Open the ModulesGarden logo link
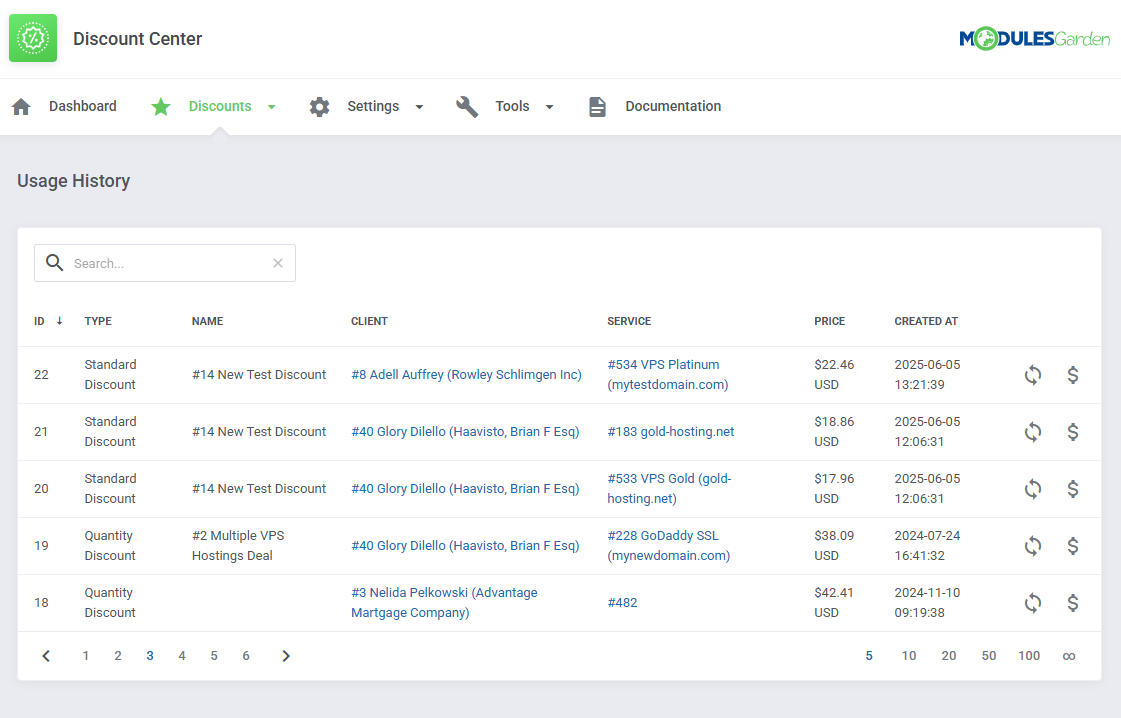Image resolution: width=1121 pixels, height=718 pixels. pyautogui.click(x=1034, y=38)
